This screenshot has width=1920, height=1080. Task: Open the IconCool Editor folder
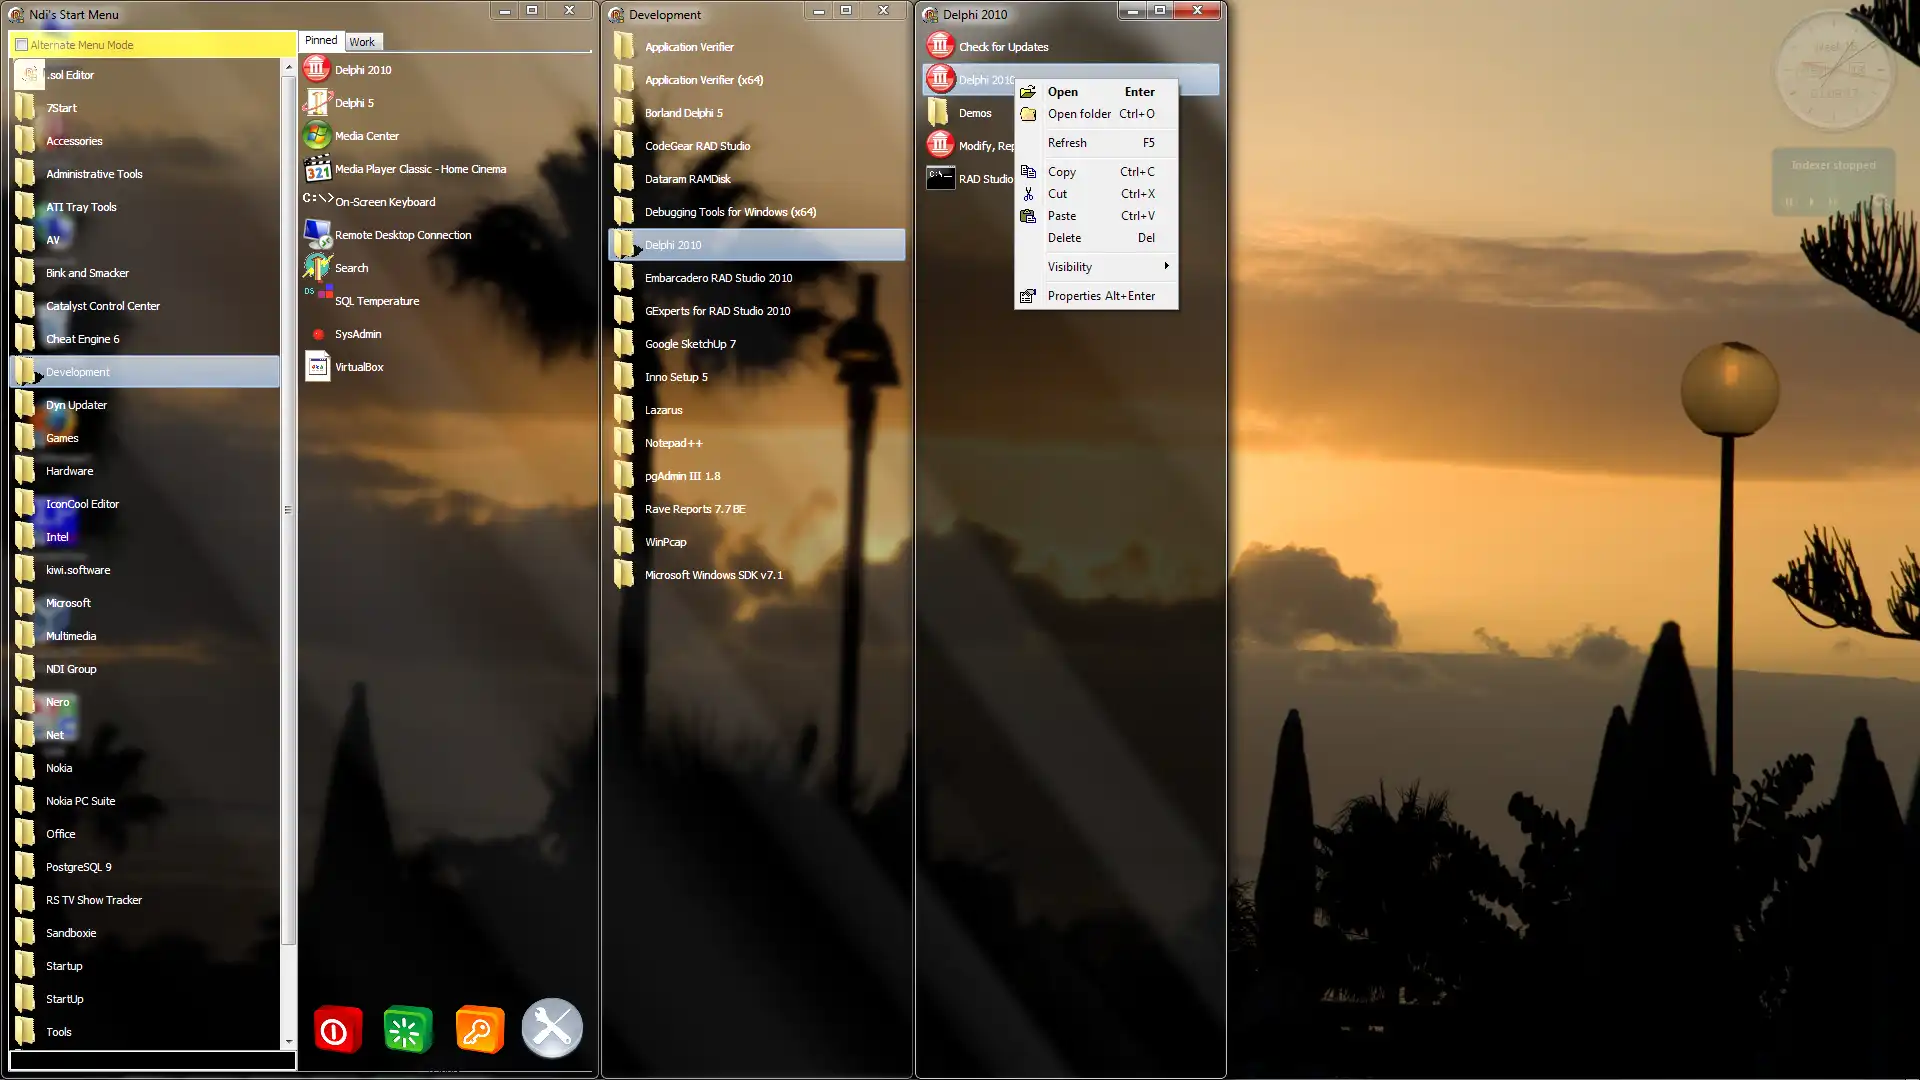pos(145,504)
